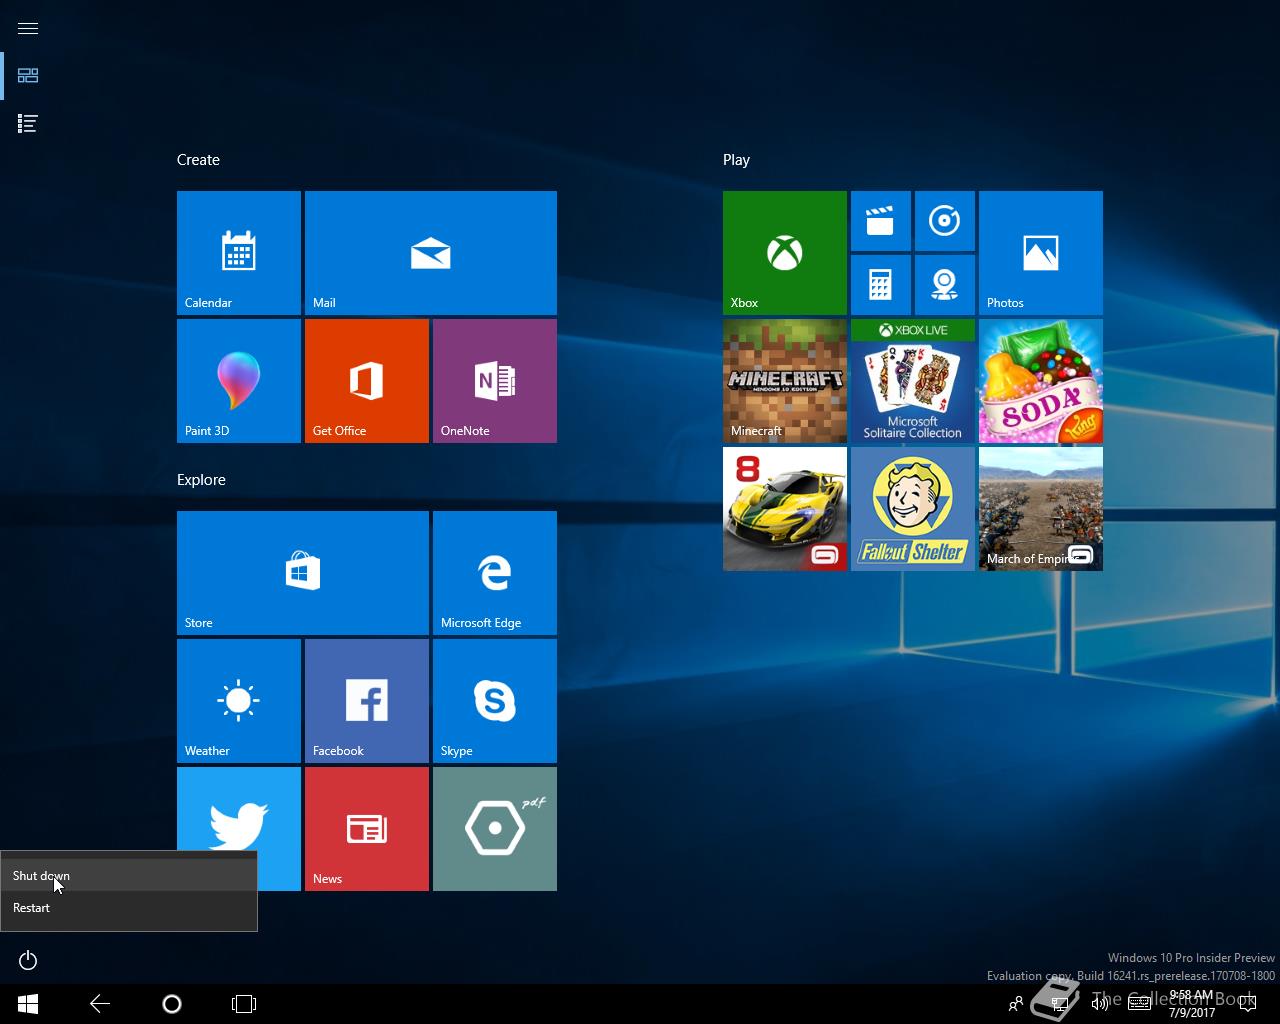Click the taskbar Back arrow

tap(100, 1004)
